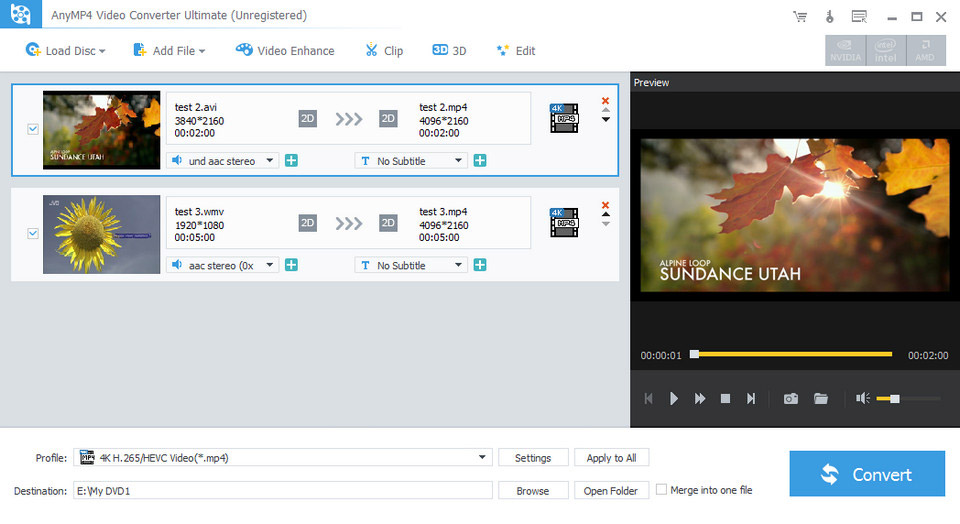
Task: Click source 2D badge for test 3.wmv
Action: pyautogui.click(x=307, y=223)
